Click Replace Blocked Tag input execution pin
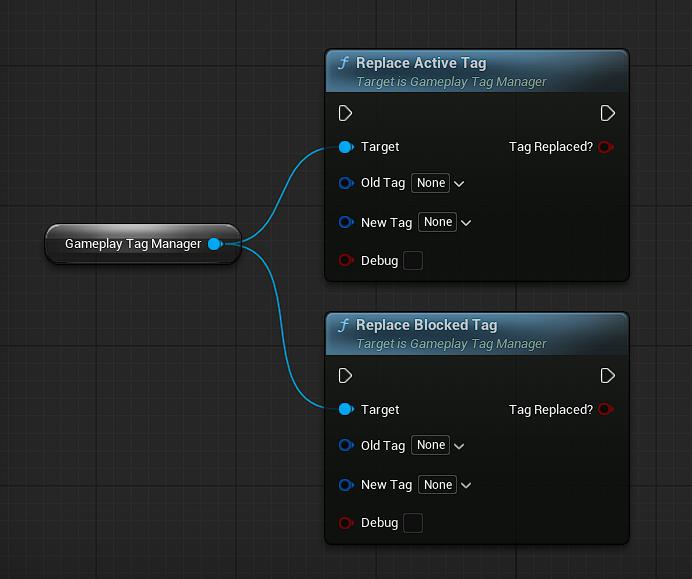Screen dimensions: 692x579 tap(345, 376)
